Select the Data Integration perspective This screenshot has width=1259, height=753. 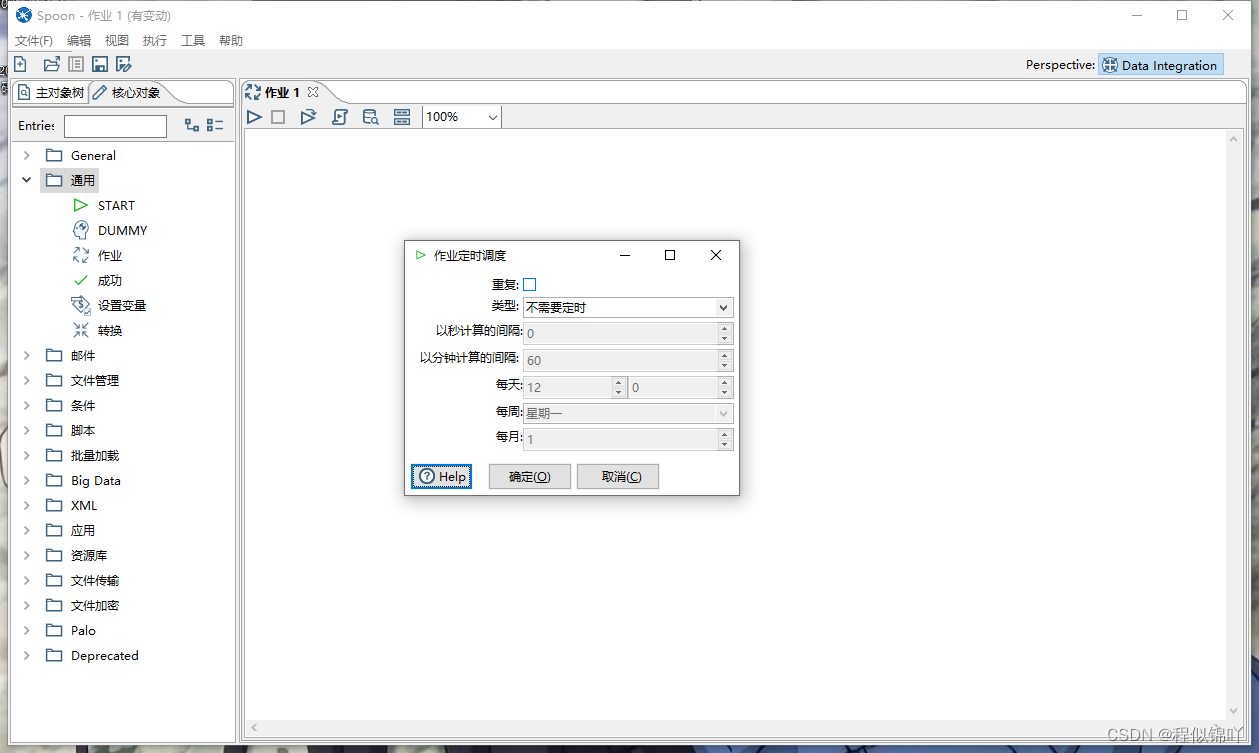pyautogui.click(x=1160, y=65)
